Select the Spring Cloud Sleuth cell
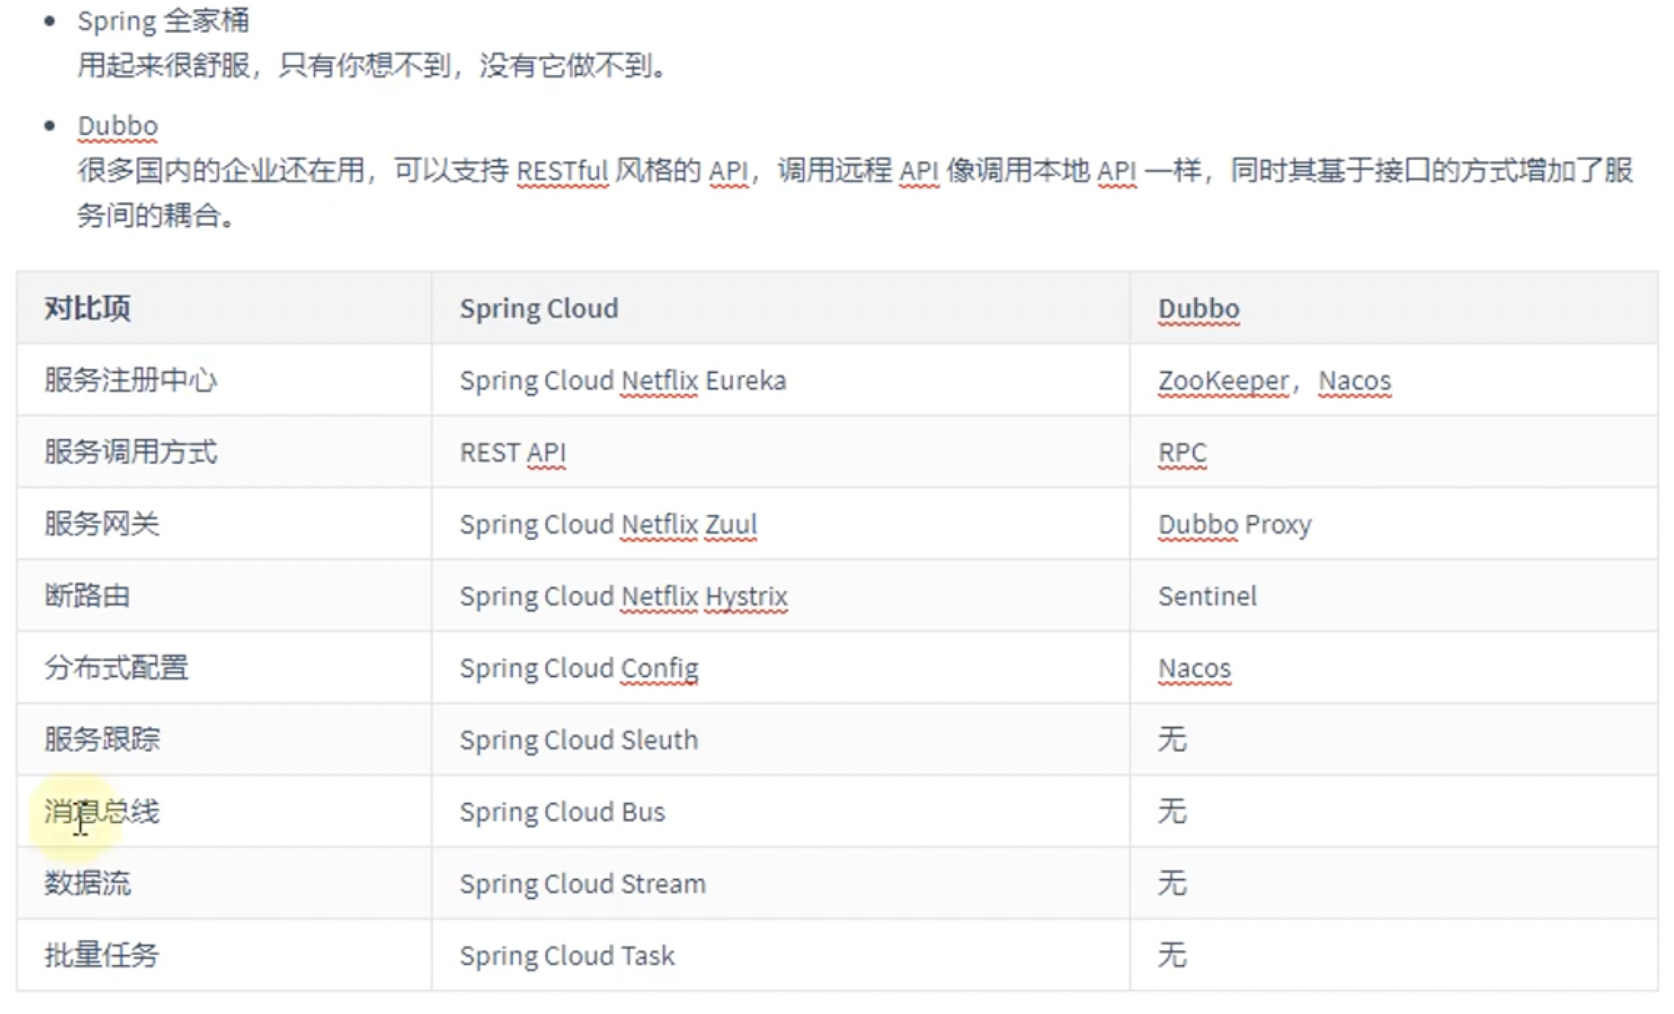1674x1014 pixels. coord(577,739)
